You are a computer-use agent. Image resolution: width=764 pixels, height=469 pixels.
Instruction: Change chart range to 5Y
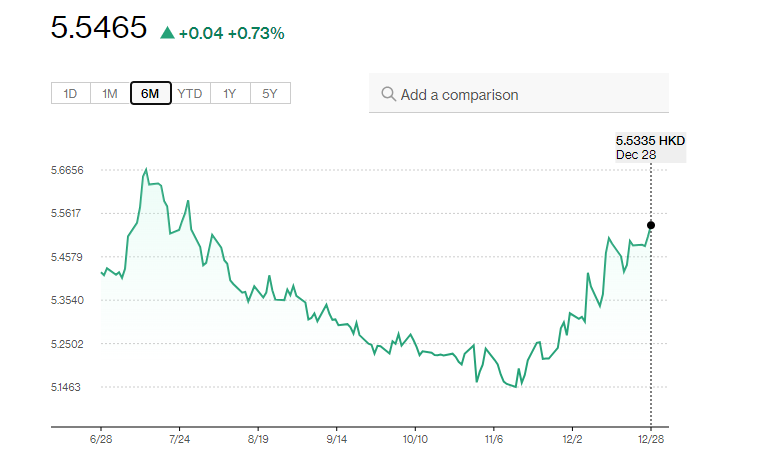pos(270,94)
